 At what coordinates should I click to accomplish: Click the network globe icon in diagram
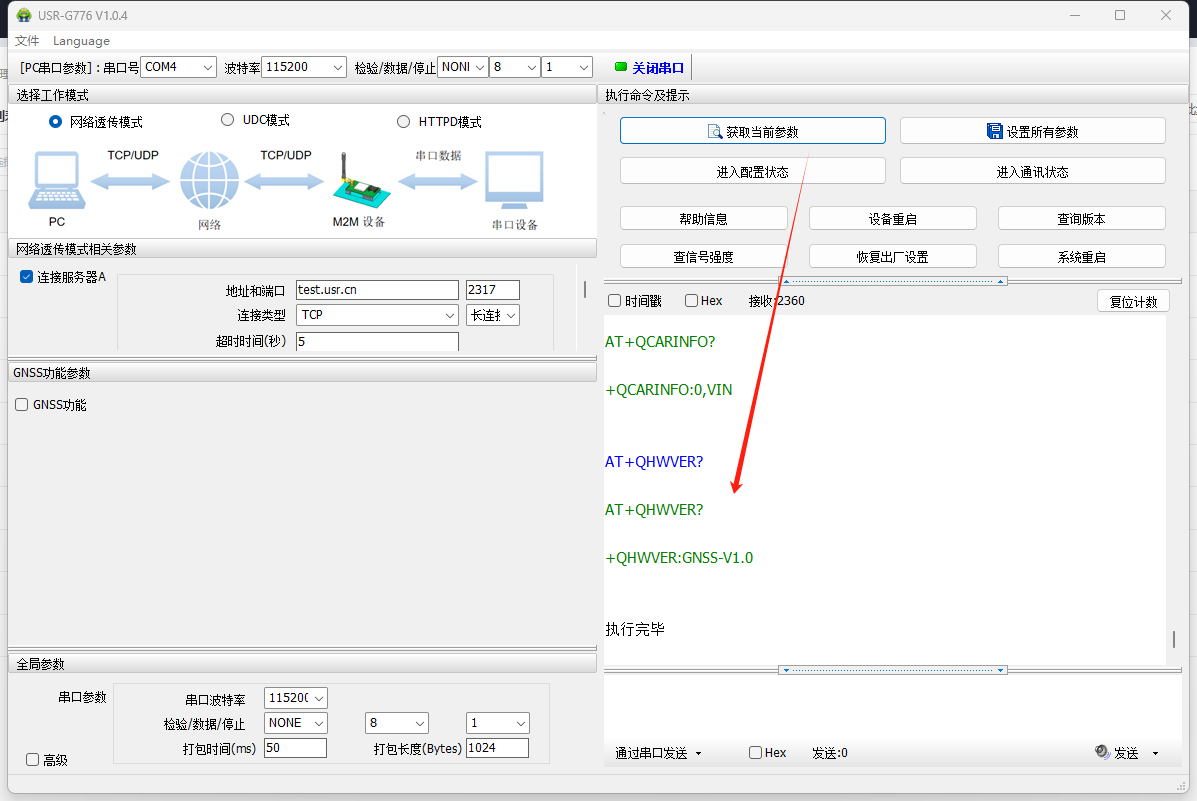209,181
